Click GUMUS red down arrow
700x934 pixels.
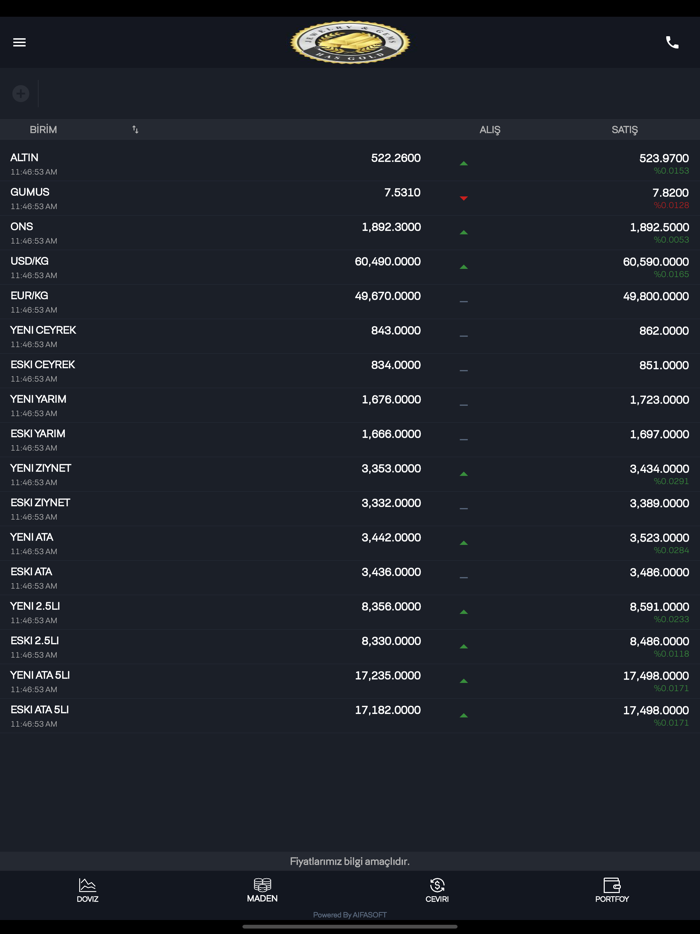point(463,198)
